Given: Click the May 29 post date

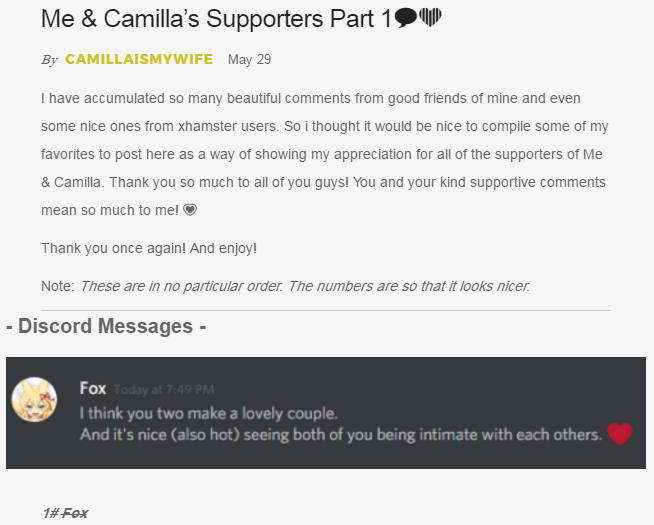Looking at the screenshot, I should pos(249,60).
